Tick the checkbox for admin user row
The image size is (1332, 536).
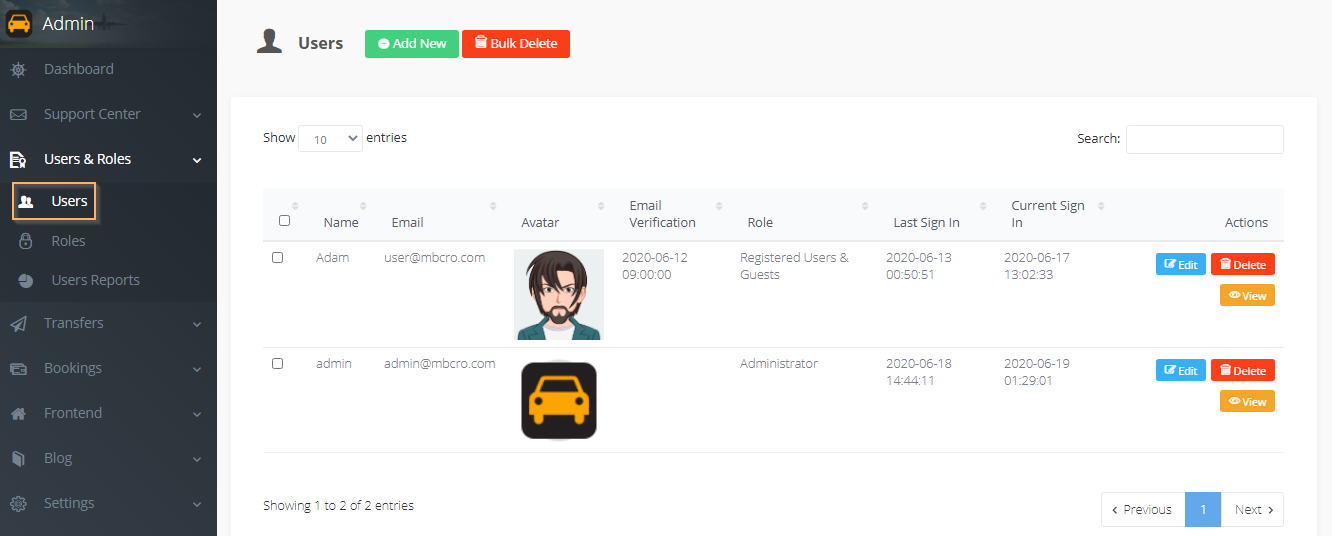tap(278, 364)
